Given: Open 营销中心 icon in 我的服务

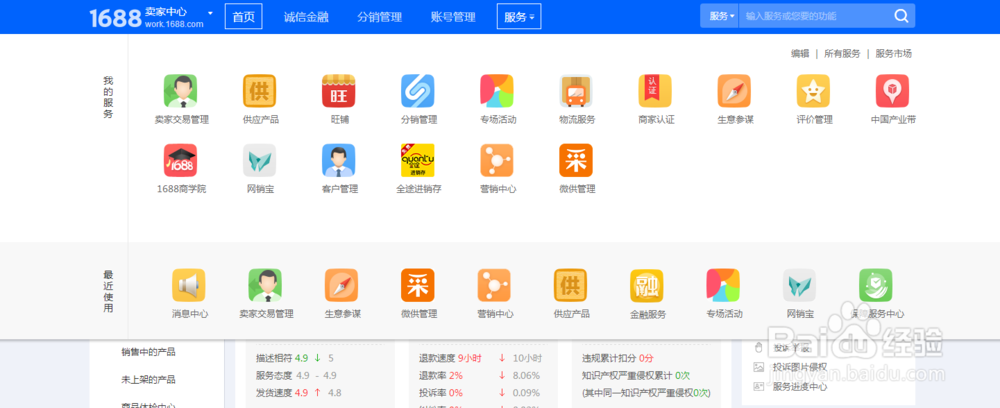Looking at the screenshot, I should [x=497, y=160].
